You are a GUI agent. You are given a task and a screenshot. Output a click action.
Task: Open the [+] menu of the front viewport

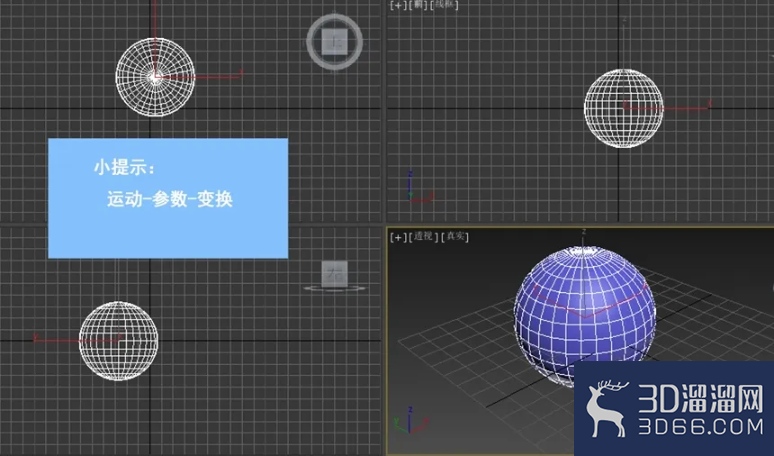(398, 5)
